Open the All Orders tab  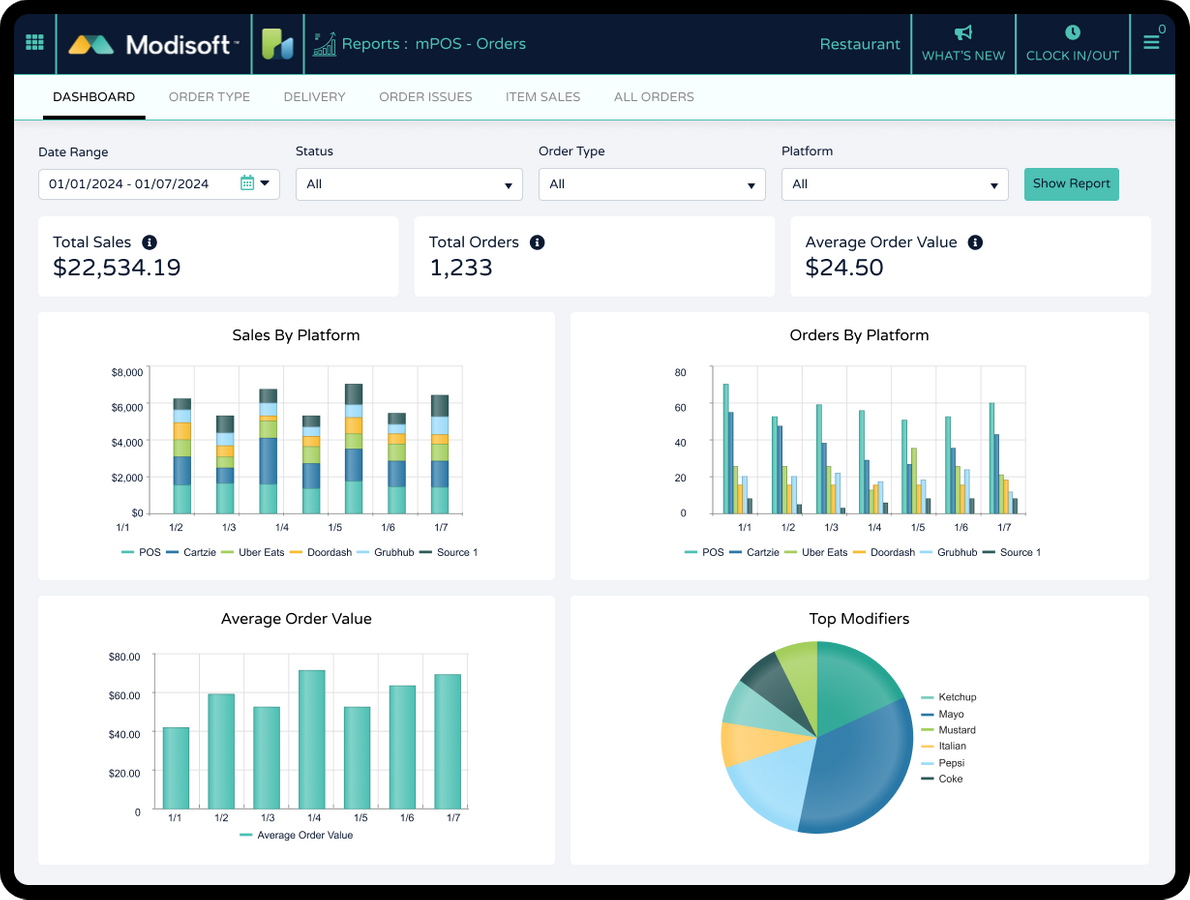(x=654, y=97)
